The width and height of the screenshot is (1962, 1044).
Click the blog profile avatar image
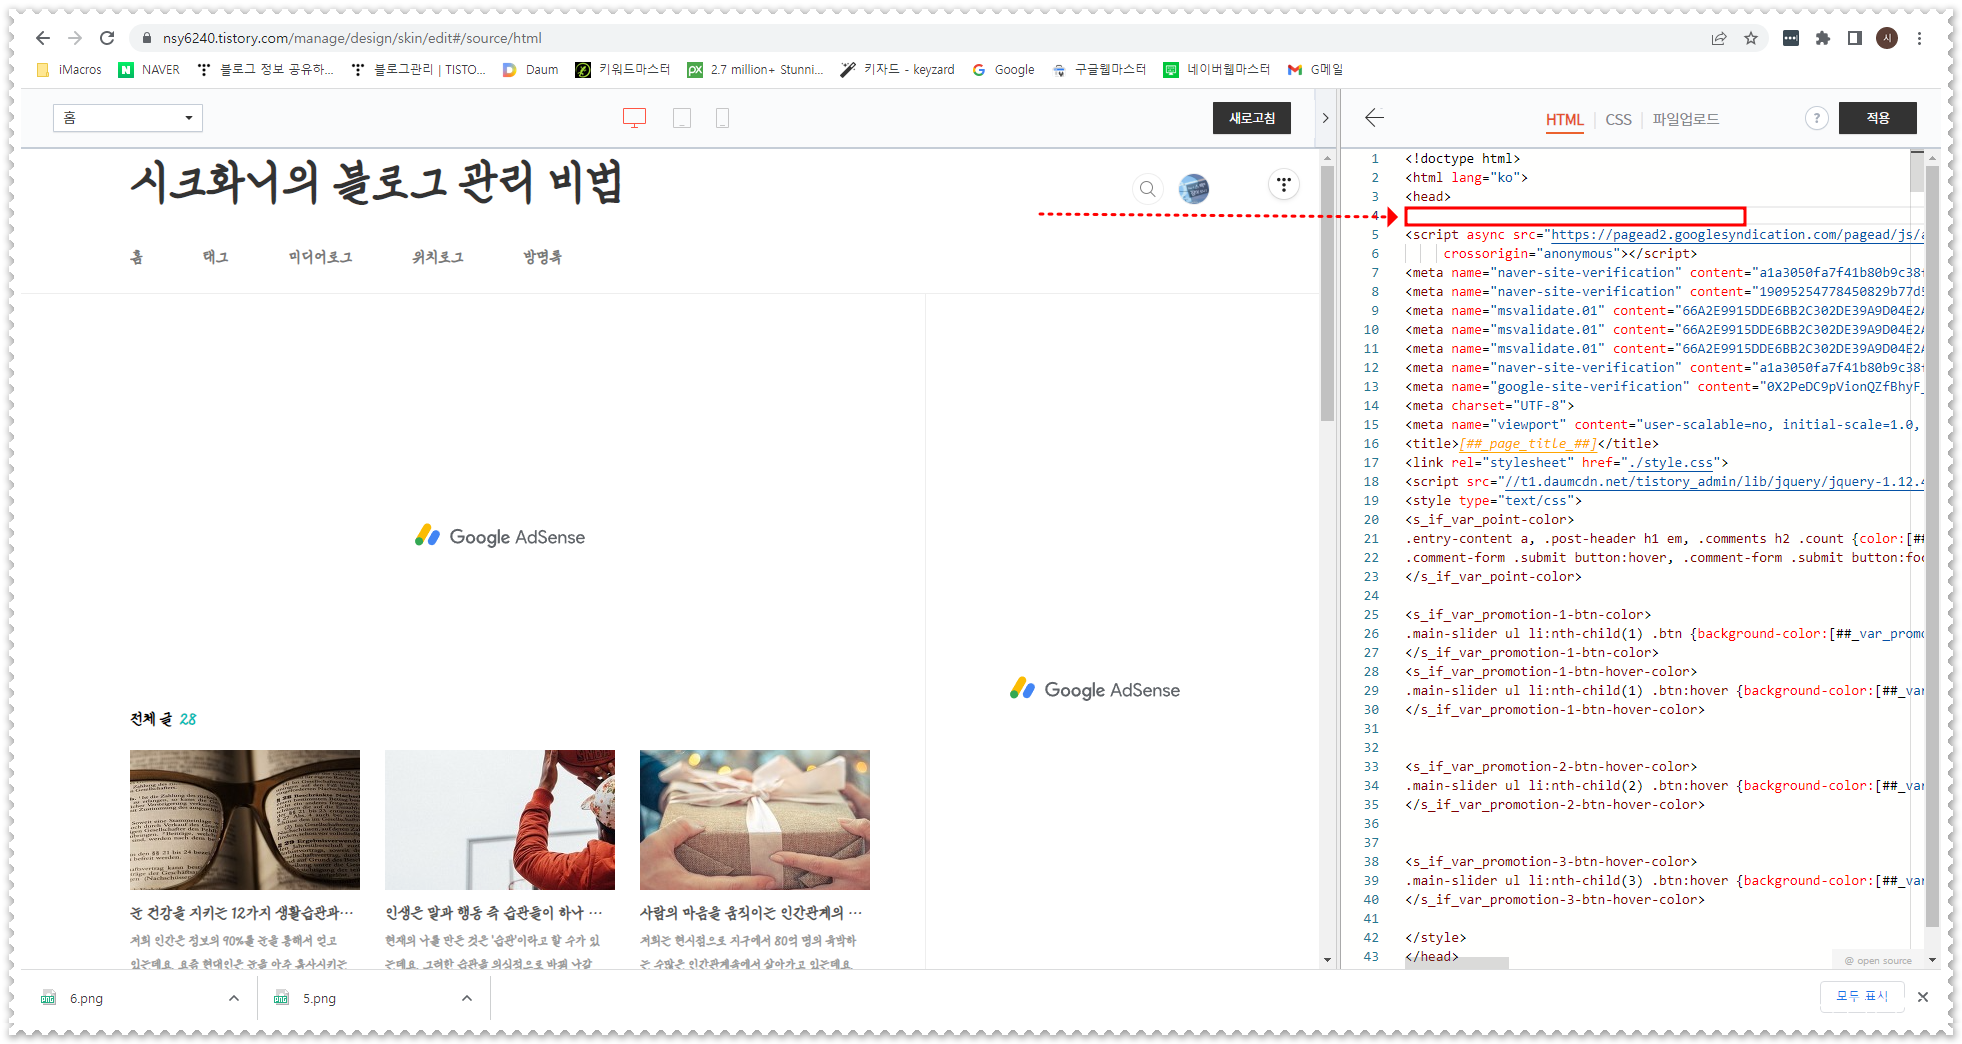pyautogui.click(x=1194, y=188)
